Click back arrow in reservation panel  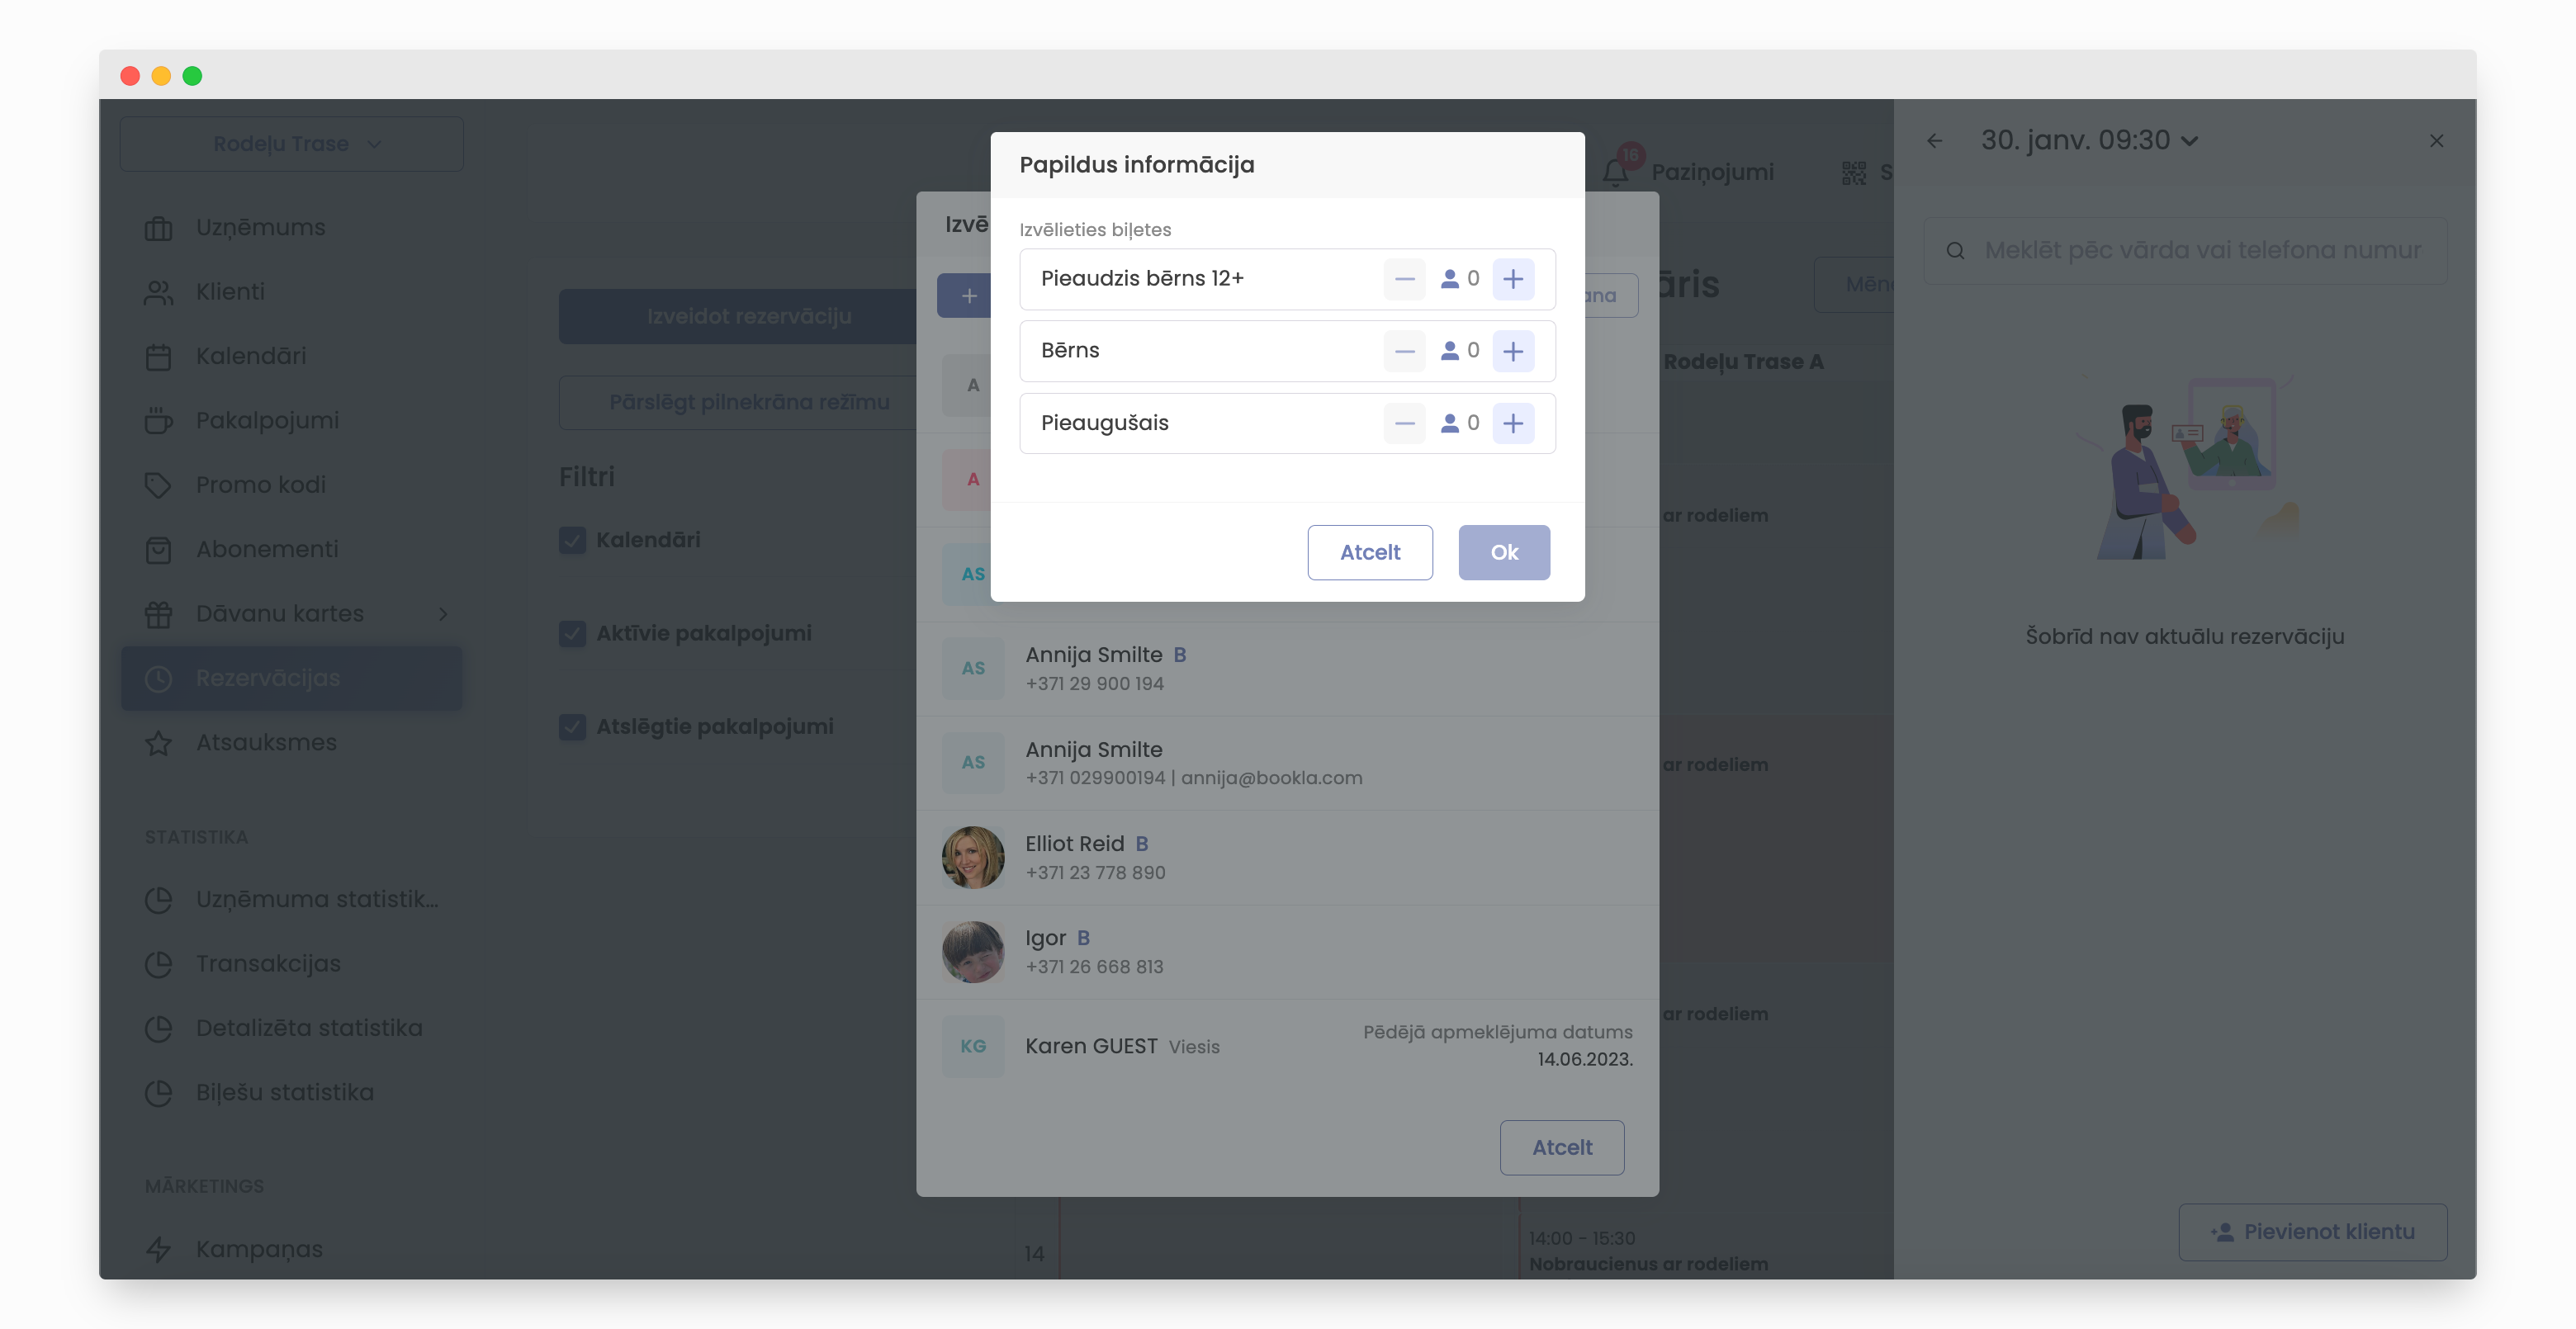tap(1935, 141)
